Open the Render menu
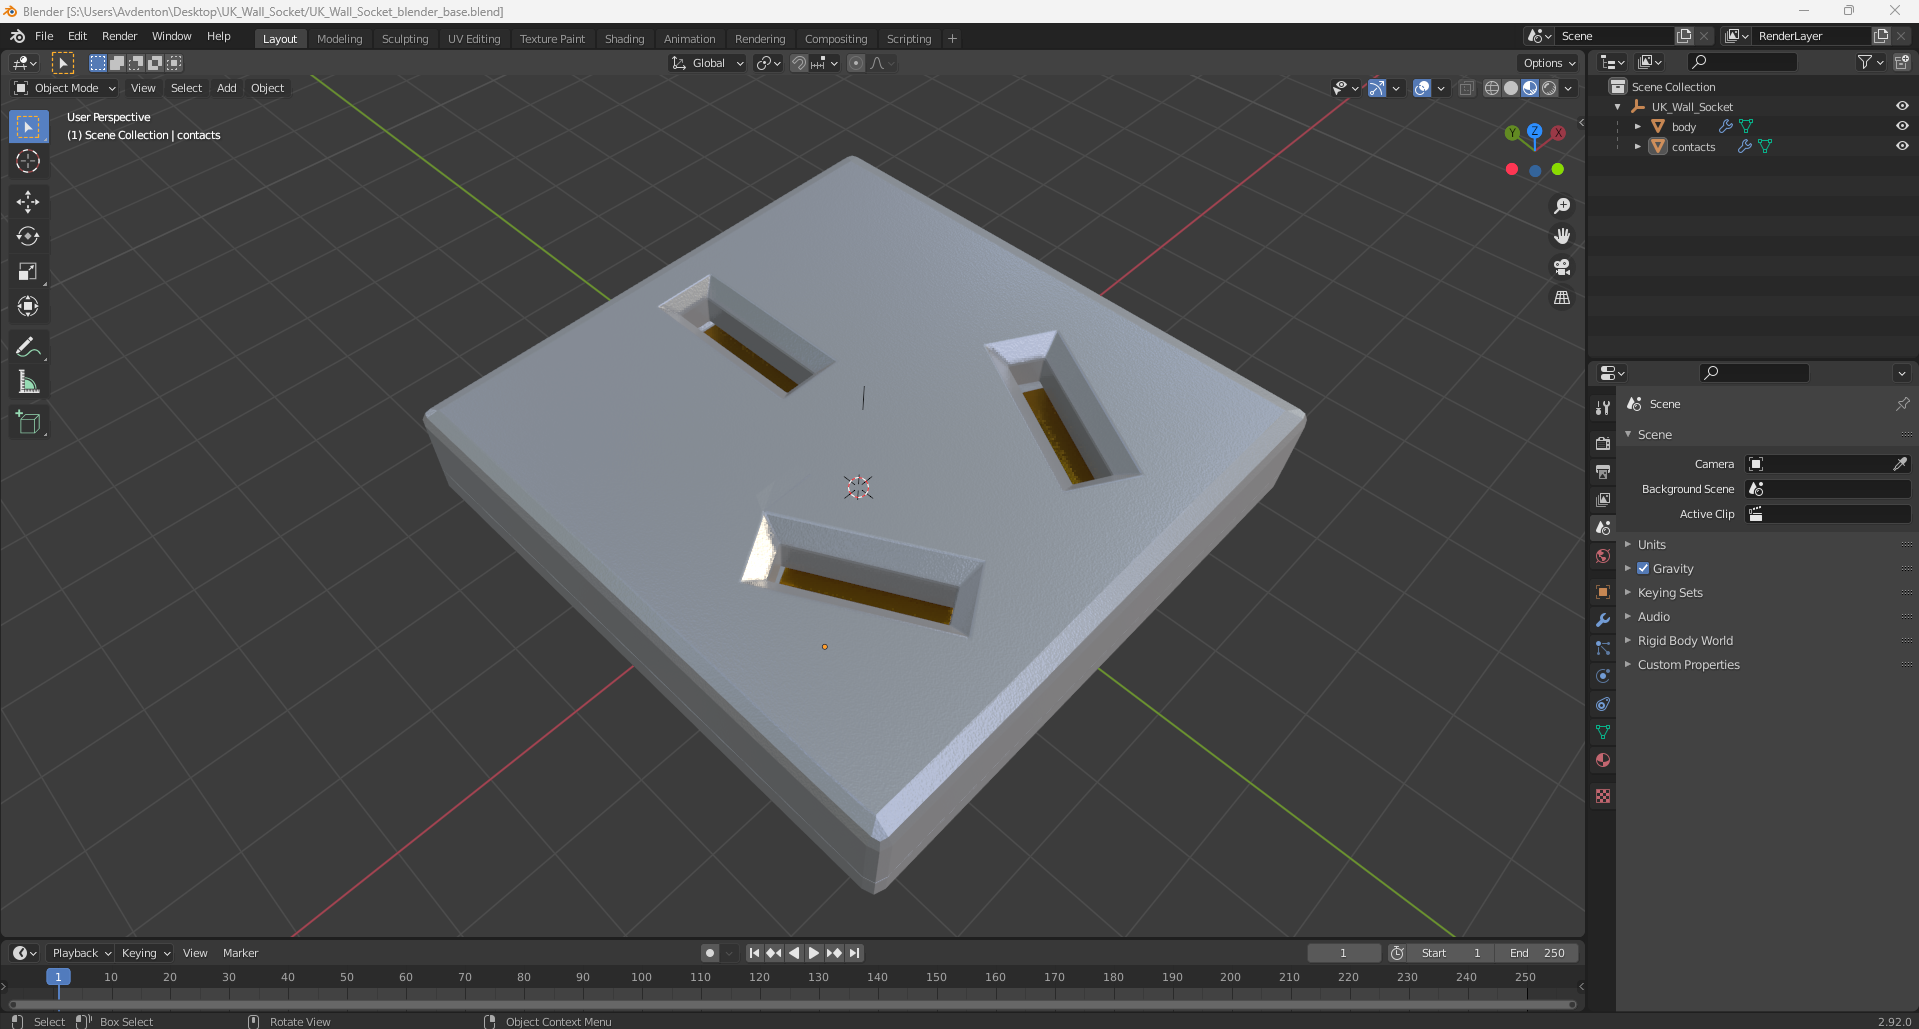This screenshot has width=1919, height=1029. pyautogui.click(x=119, y=36)
